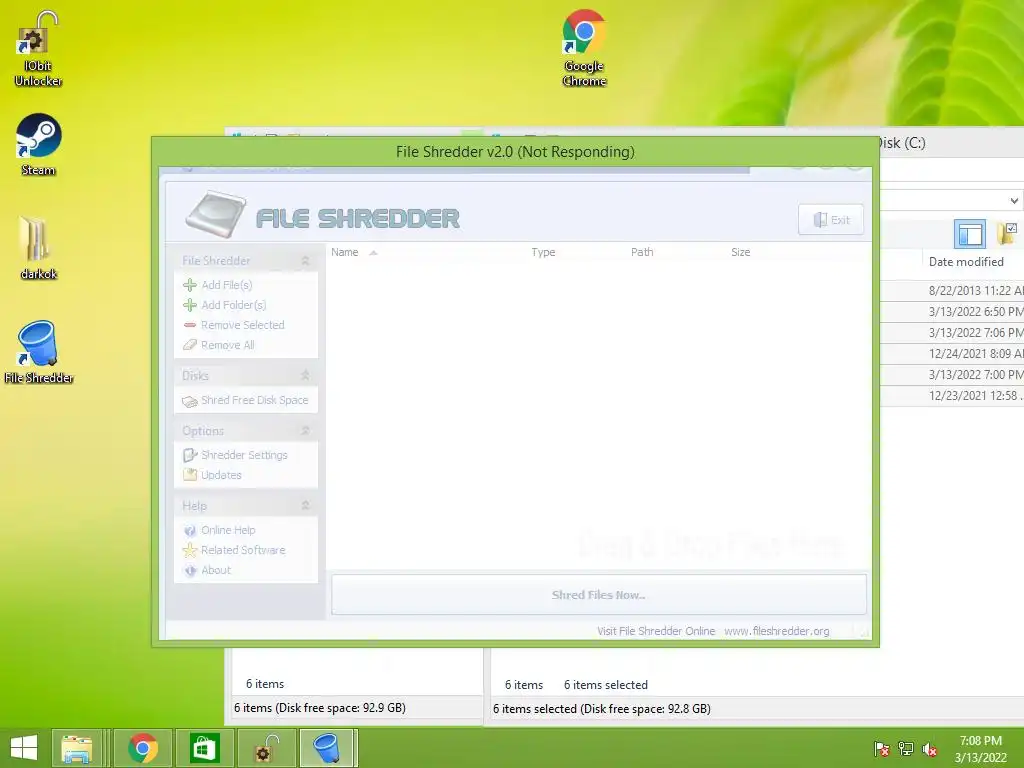1024x768 pixels.
Task: Click the File Shredder hard drive logo
Action: click(x=216, y=214)
